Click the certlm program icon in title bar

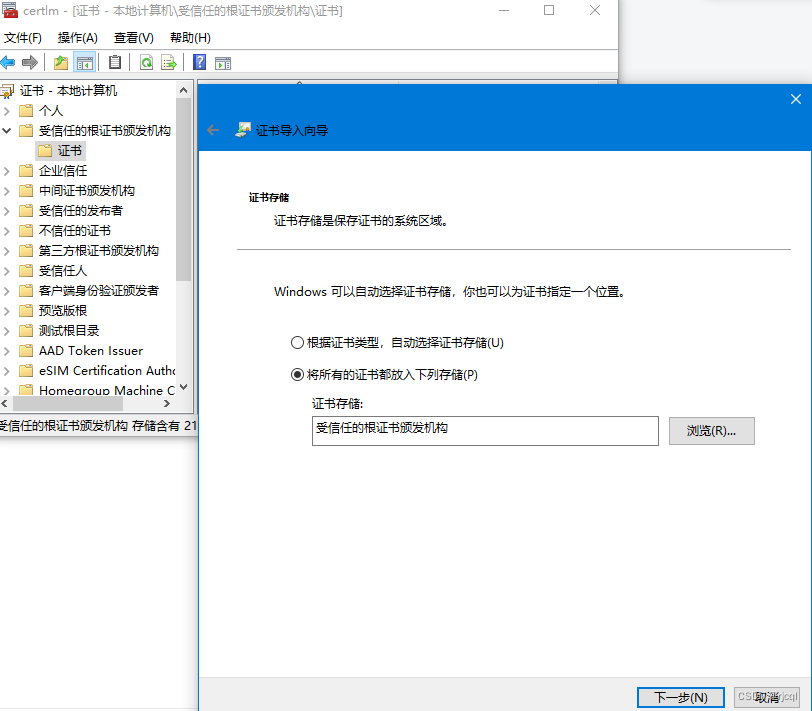tap(10, 11)
